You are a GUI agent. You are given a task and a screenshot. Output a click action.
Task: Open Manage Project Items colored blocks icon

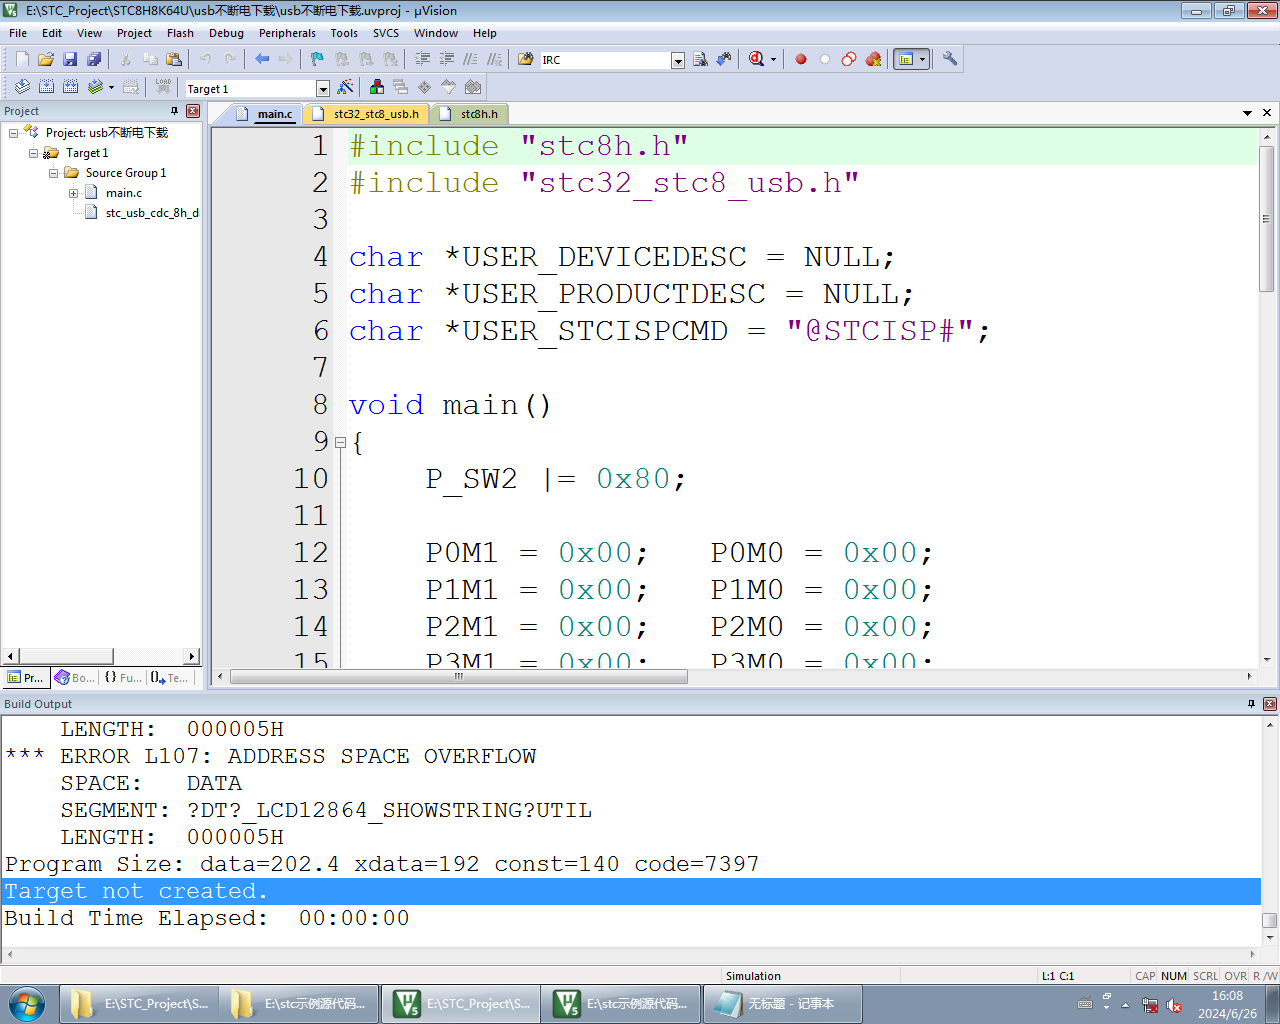(x=377, y=88)
